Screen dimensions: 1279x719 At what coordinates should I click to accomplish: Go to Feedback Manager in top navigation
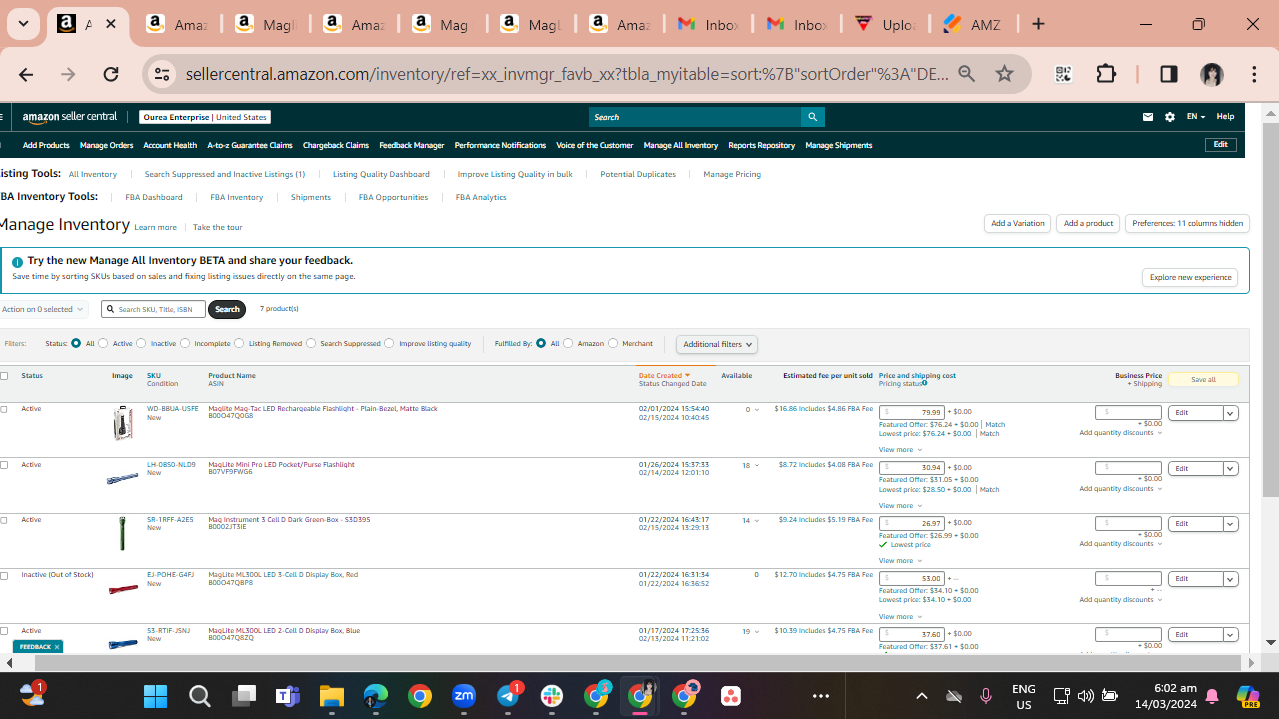point(411,145)
